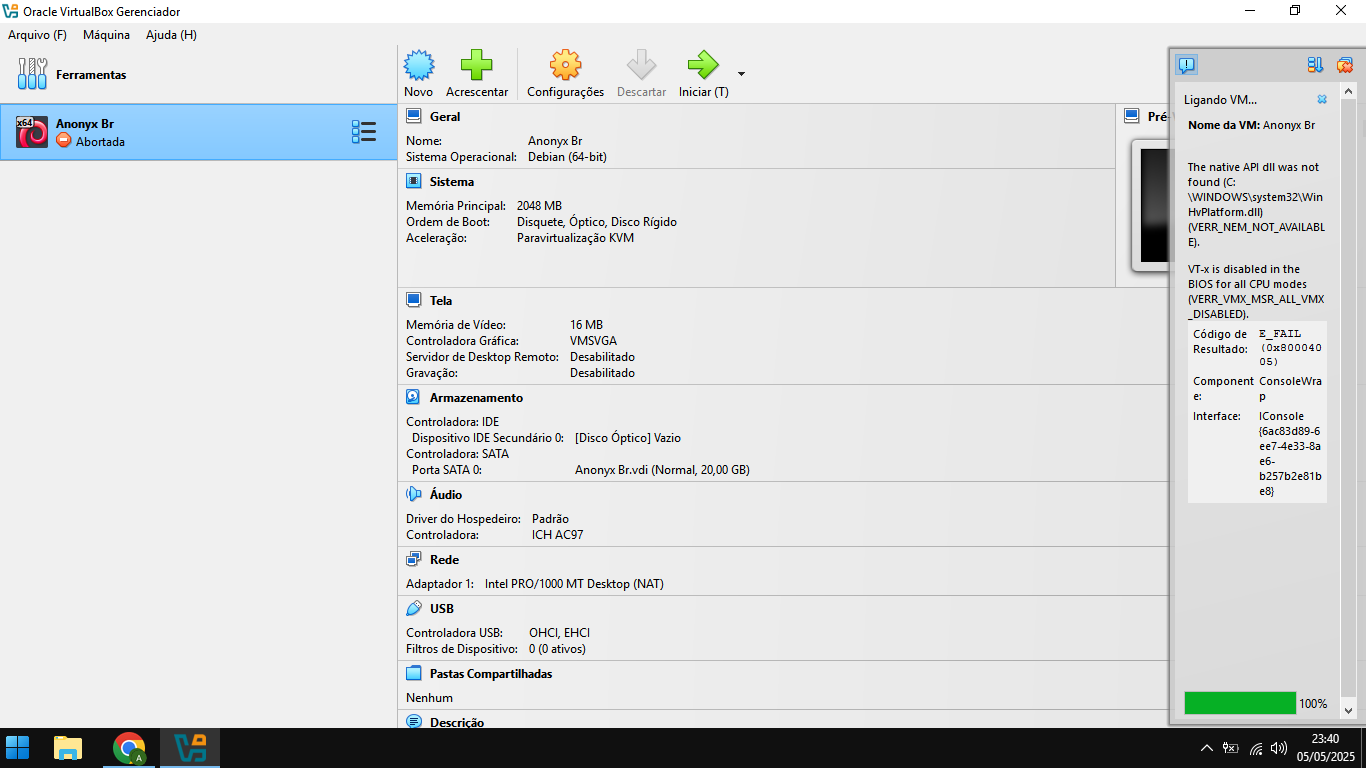
Task: Open the Armazenamento settings header link
Action: (x=476, y=398)
